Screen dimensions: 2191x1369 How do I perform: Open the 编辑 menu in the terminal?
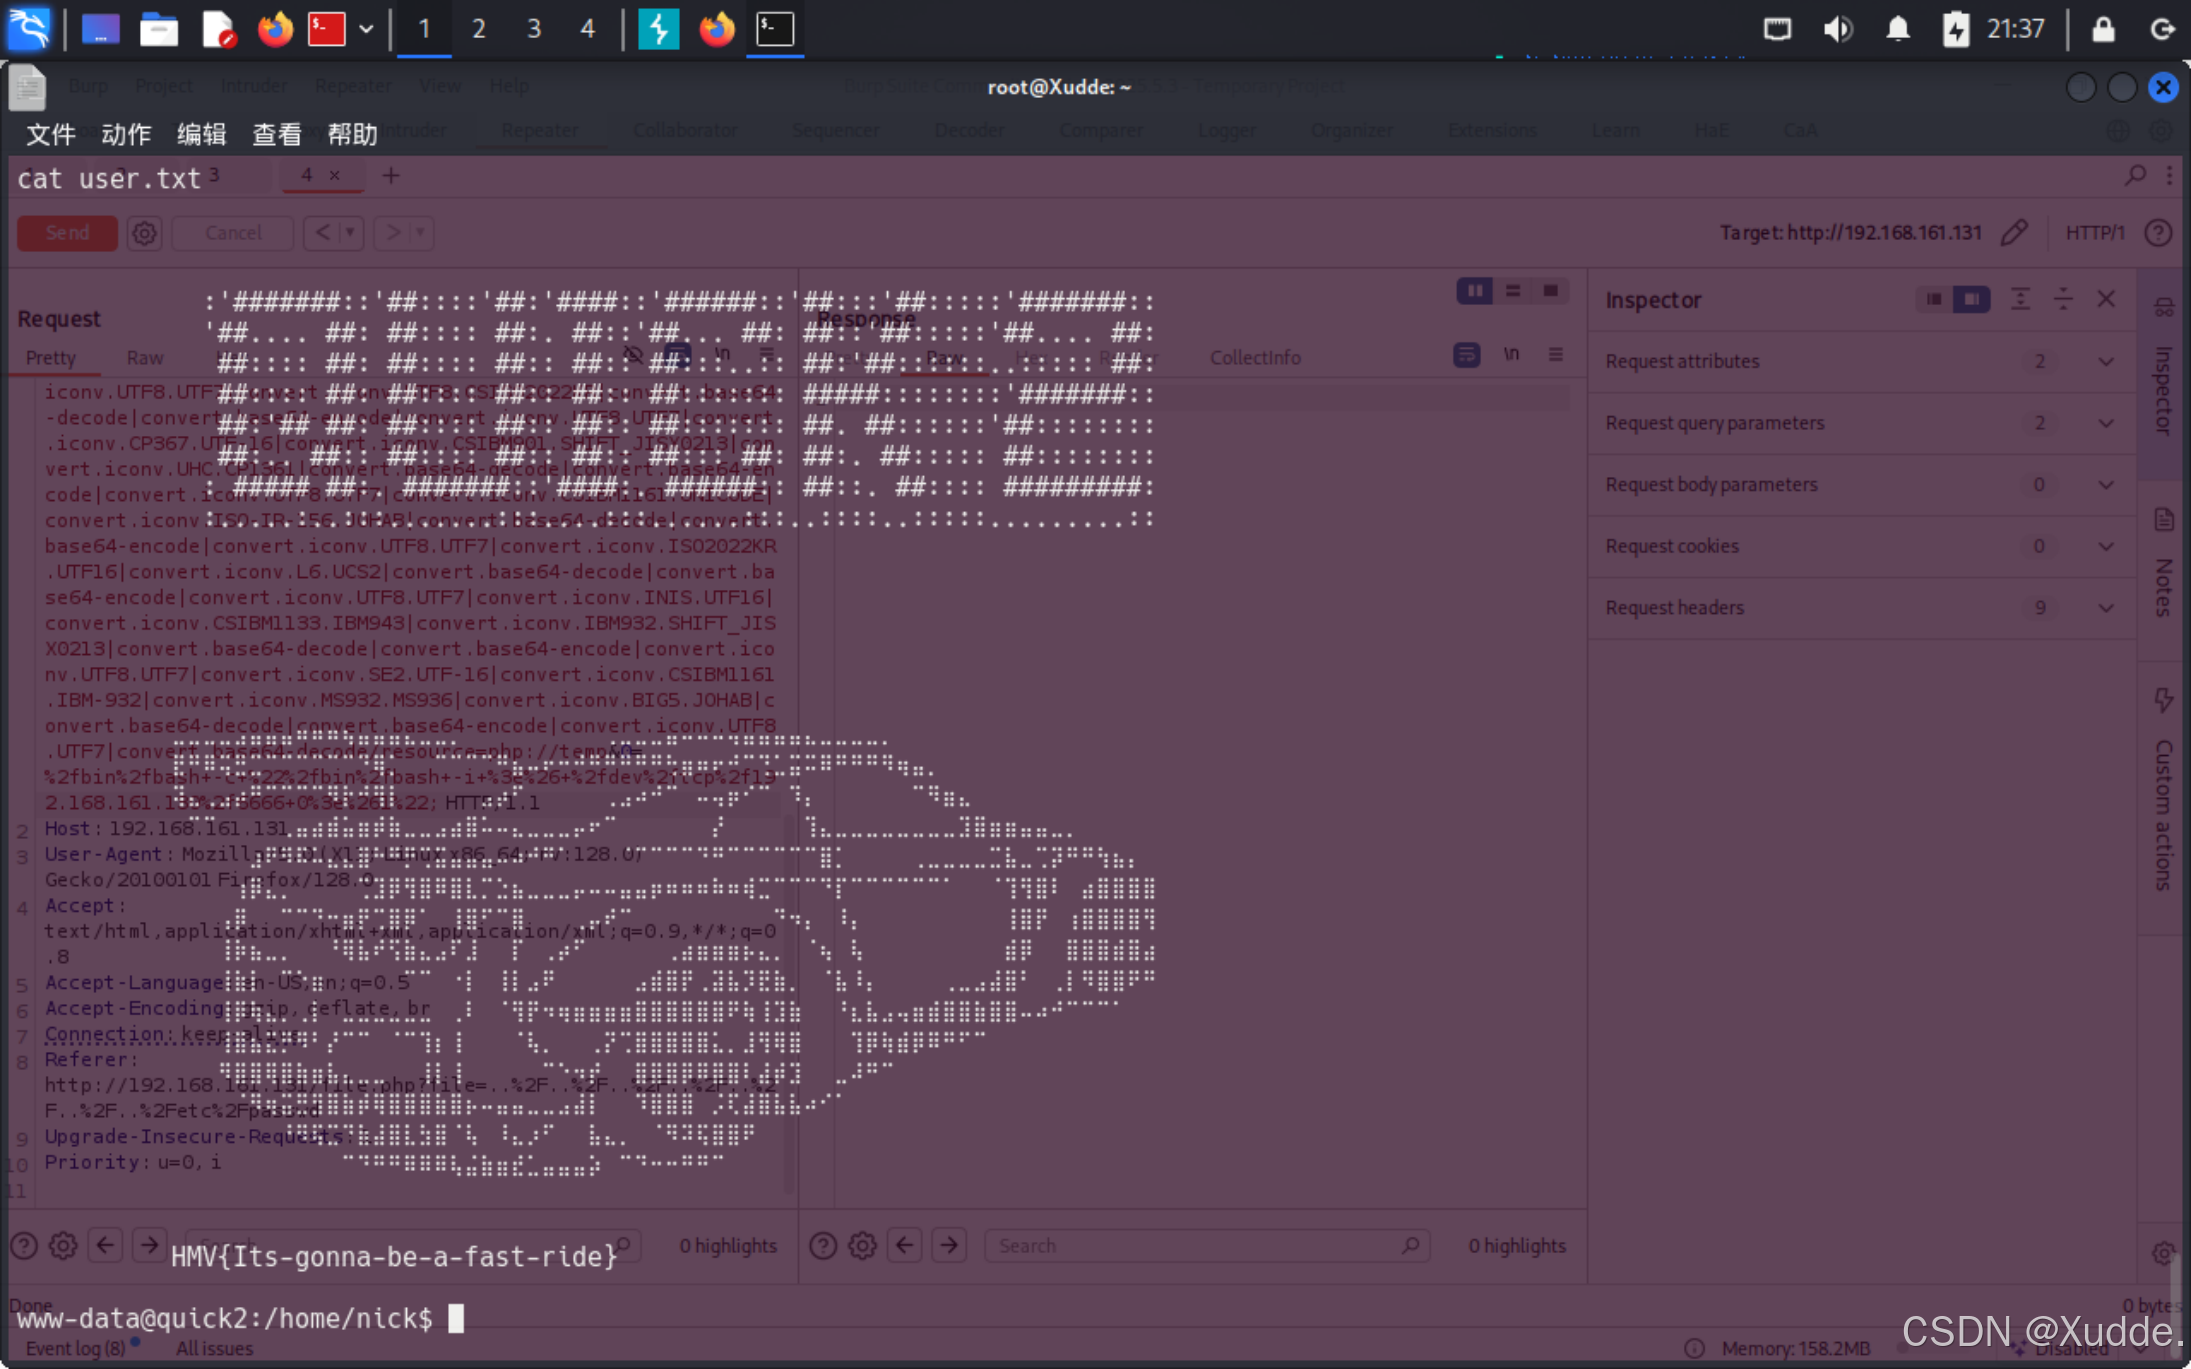point(201,134)
